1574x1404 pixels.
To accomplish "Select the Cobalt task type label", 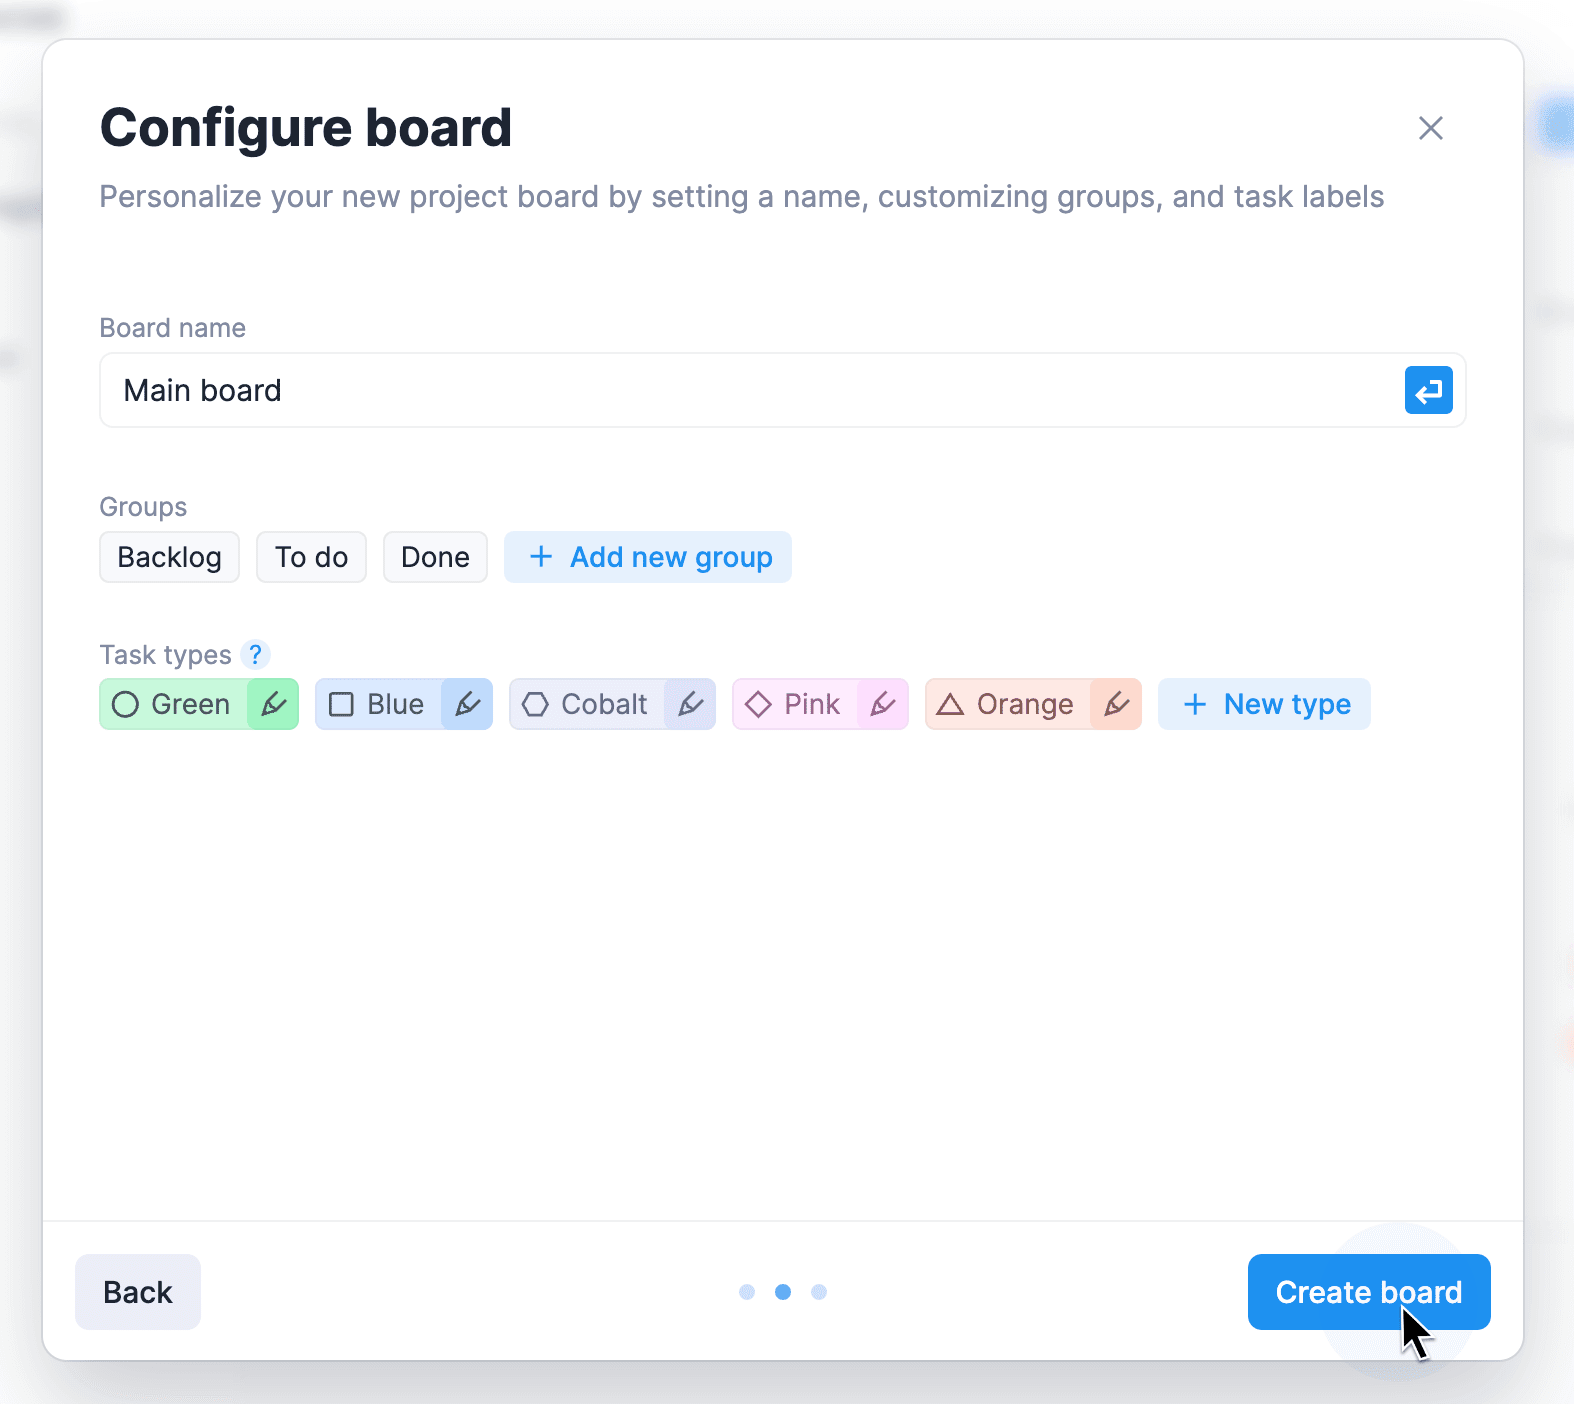I will [587, 704].
